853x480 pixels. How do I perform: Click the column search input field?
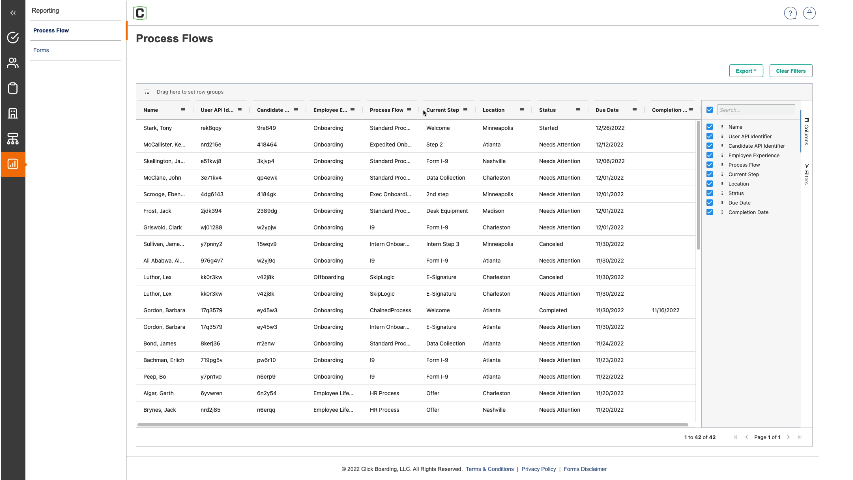pos(755,110)
